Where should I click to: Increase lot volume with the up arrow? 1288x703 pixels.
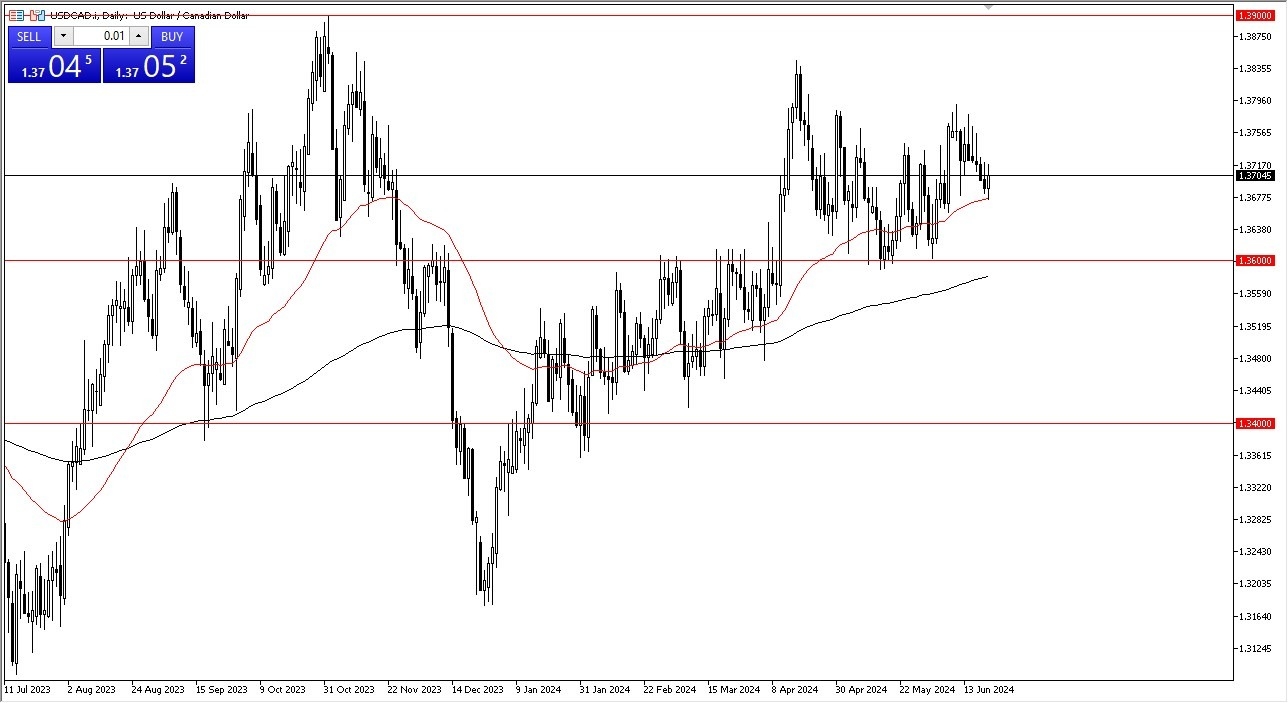pos(138,36)
